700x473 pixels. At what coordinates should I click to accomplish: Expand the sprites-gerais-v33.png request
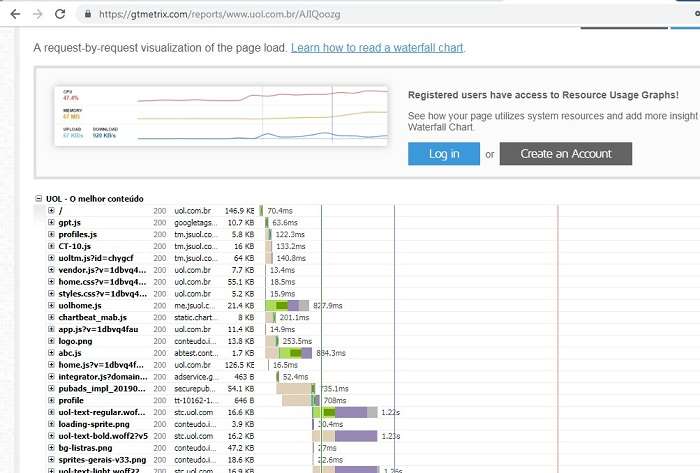tap(51, 460)
